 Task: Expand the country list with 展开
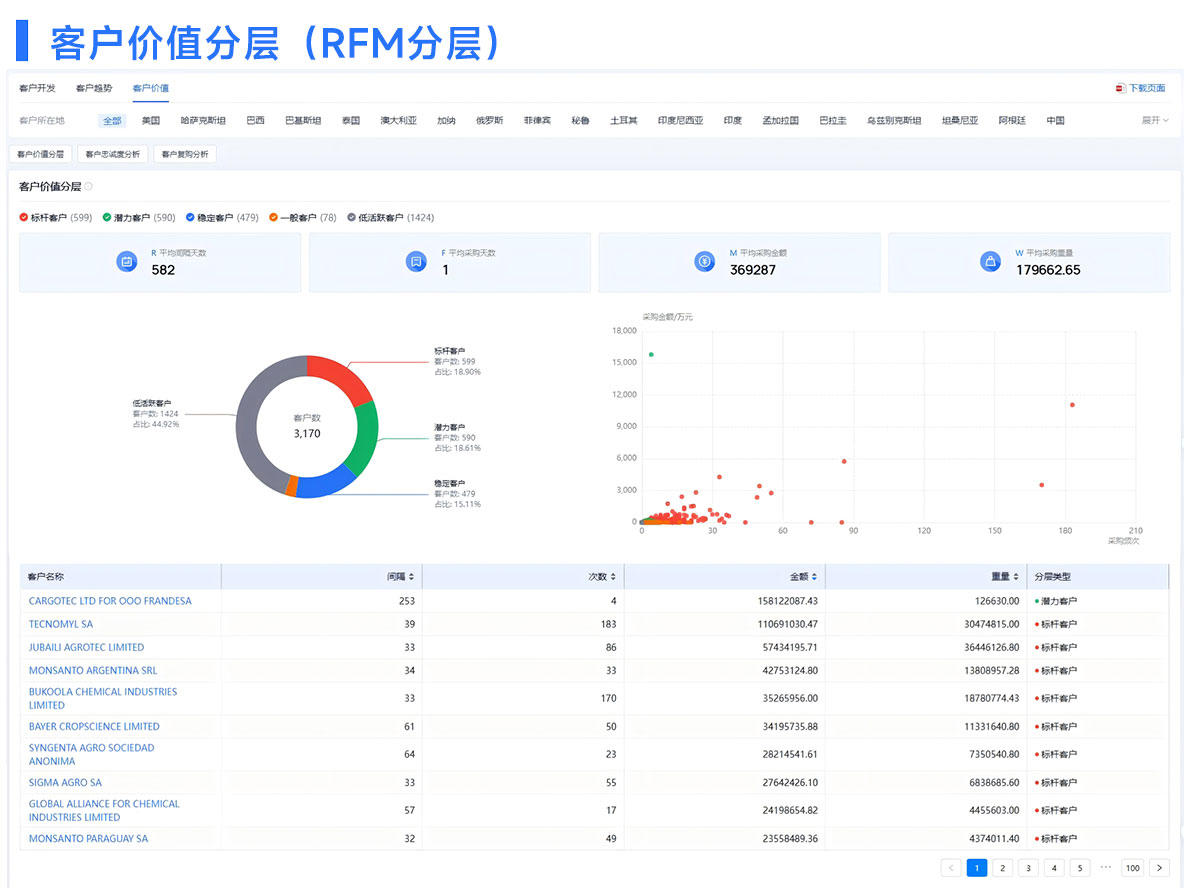[1155, 121]
